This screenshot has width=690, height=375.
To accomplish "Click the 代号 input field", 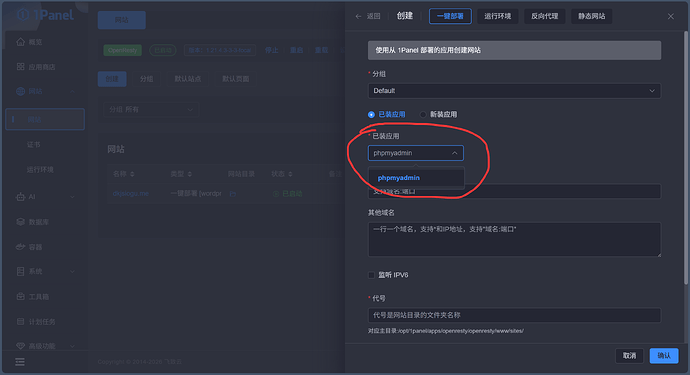I will [x=514, y=315].
